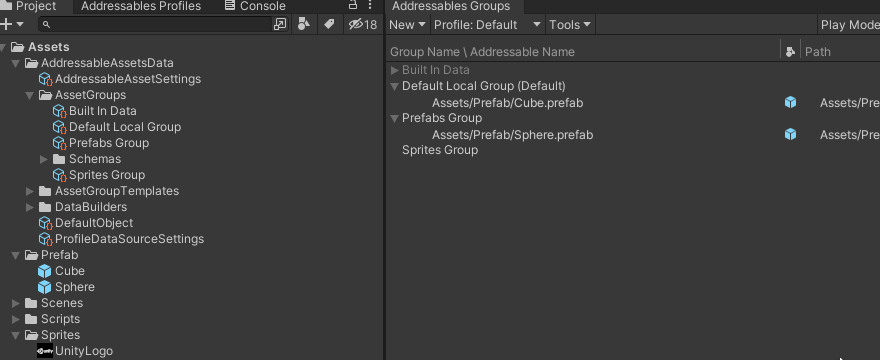This screenshot has height=360, width=880.
Task: Expand the DataBuilders folder arrow
Action: (x=30, y=207)
